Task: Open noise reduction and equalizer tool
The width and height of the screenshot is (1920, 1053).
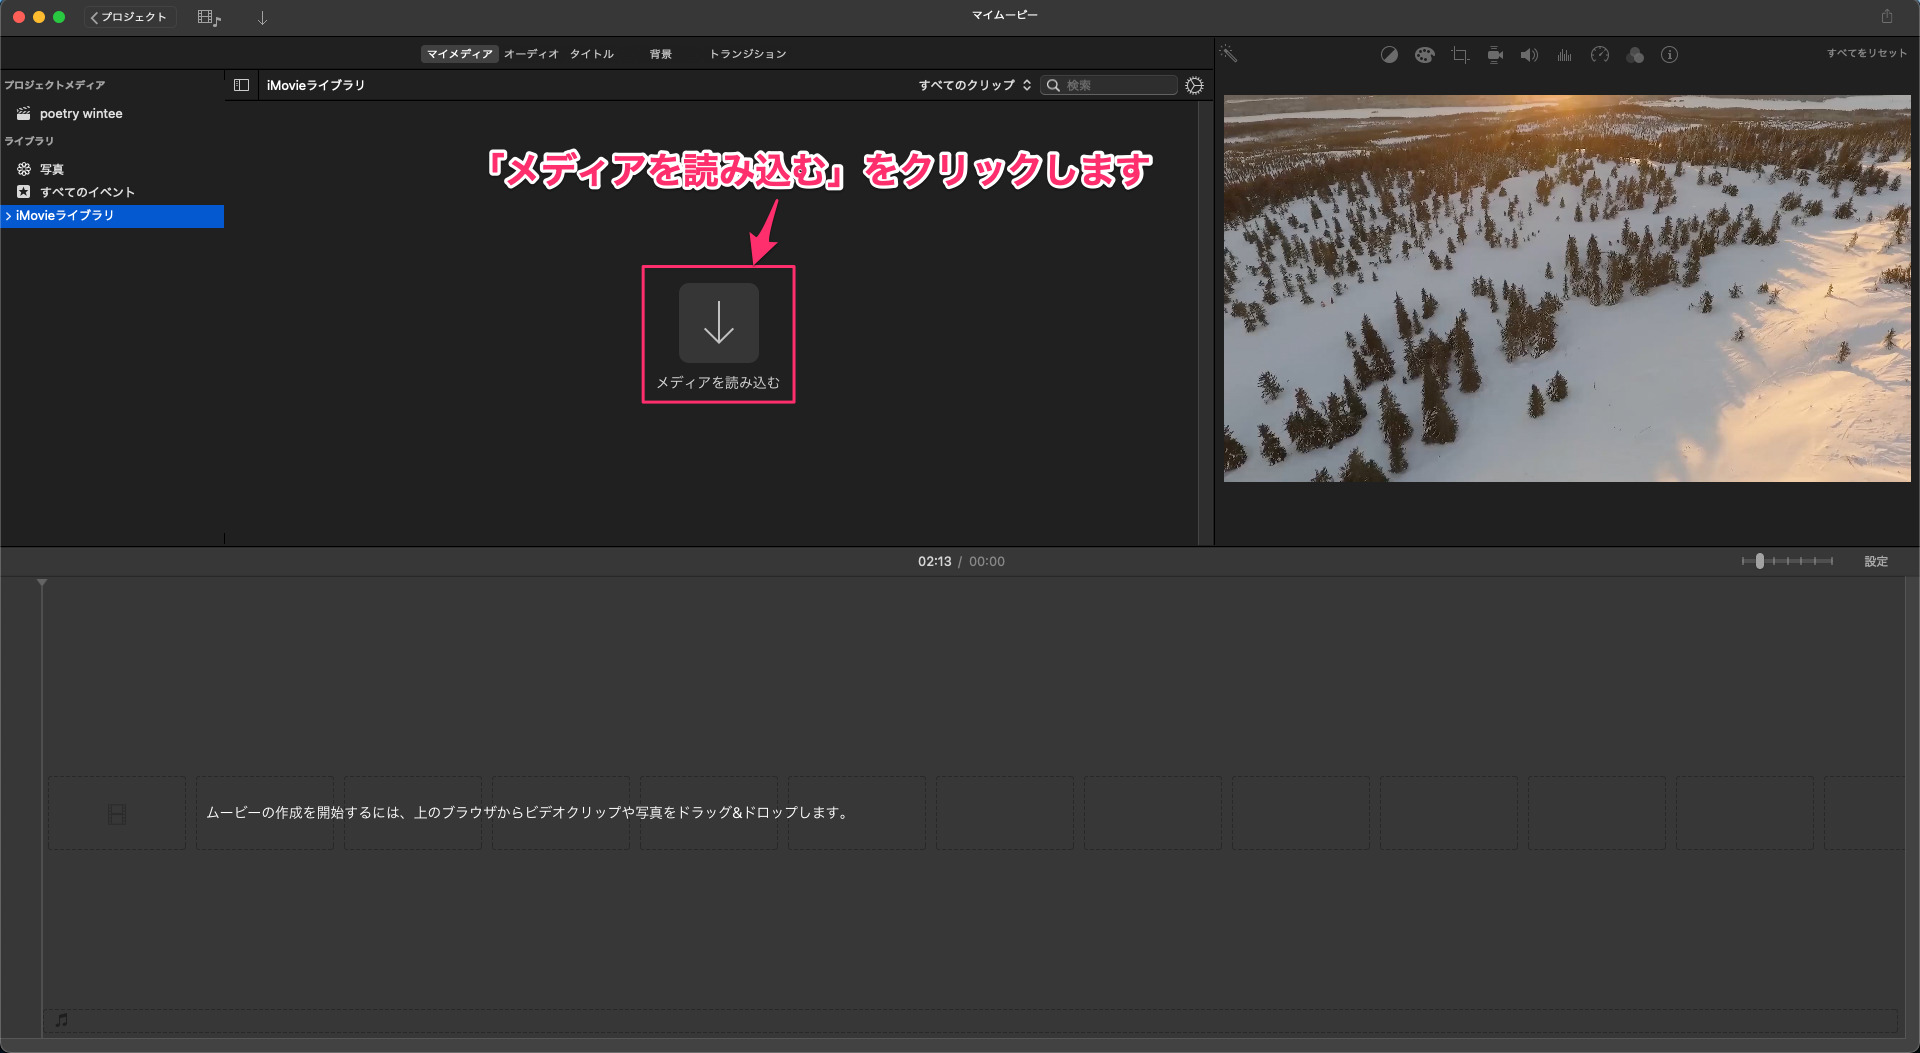Action: point(1564,55)
